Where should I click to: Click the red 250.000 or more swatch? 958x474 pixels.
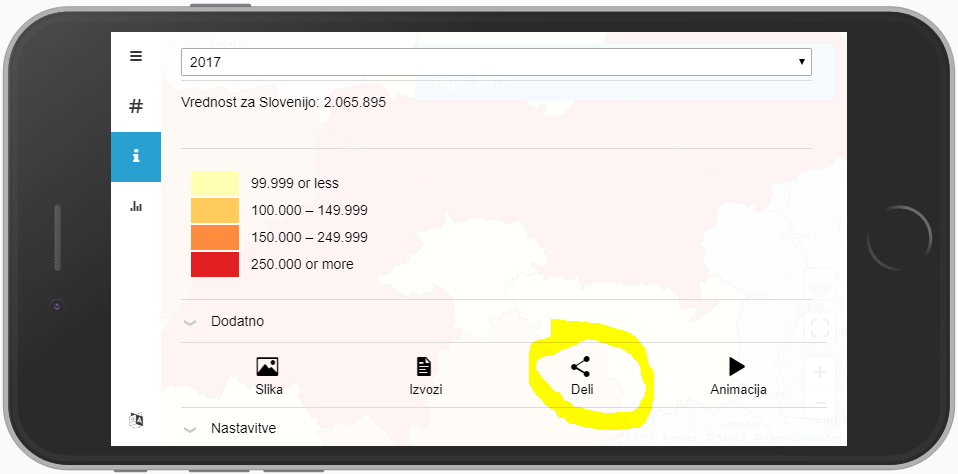214,264
